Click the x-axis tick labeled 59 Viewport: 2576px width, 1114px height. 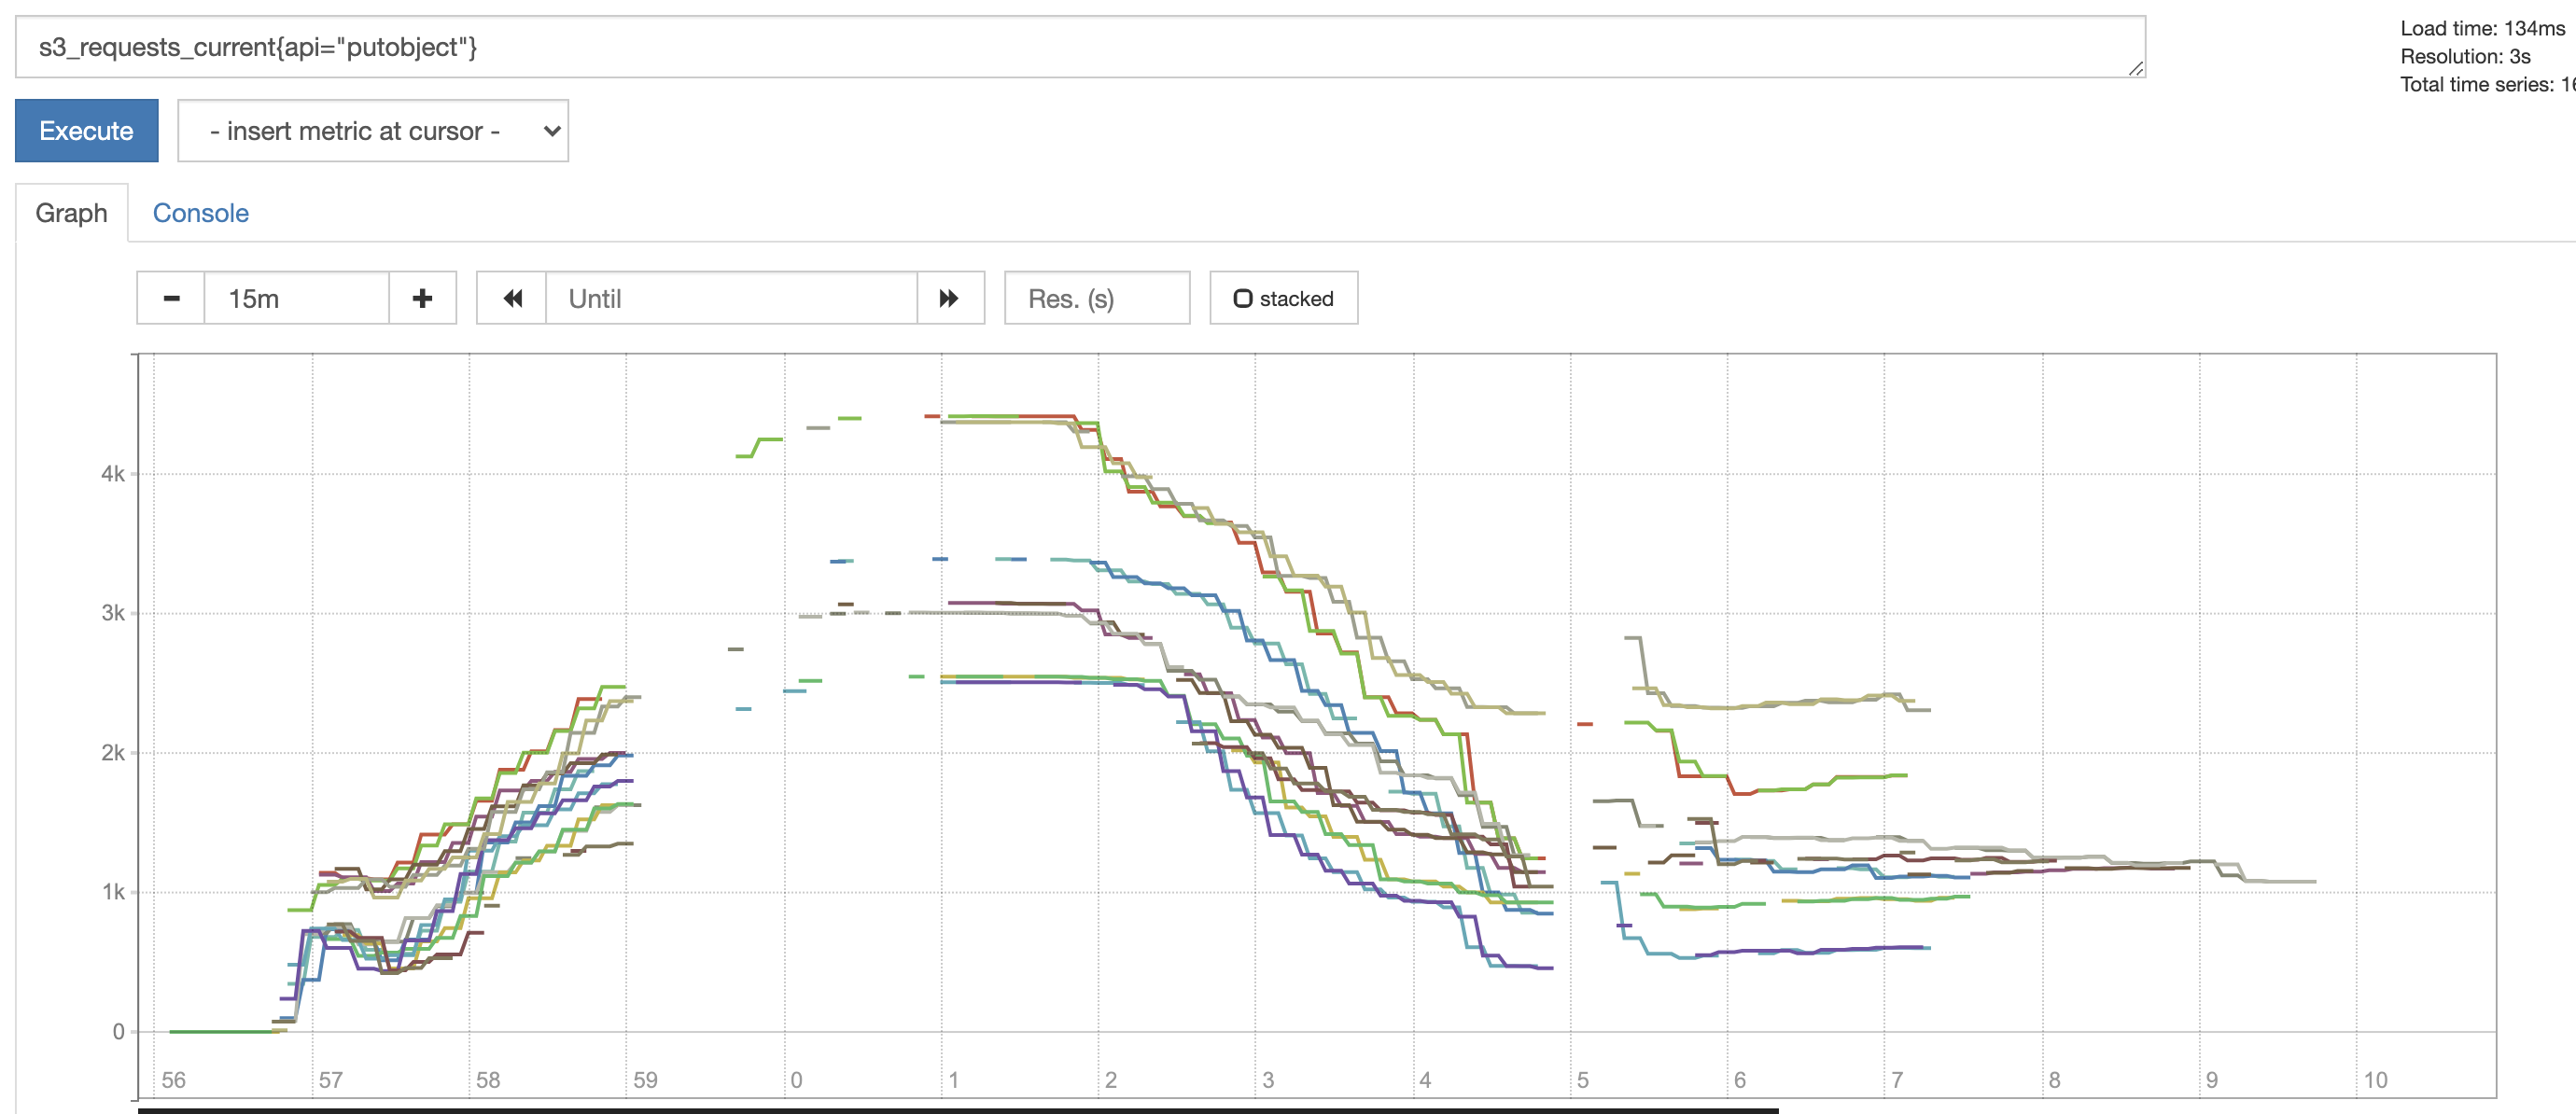tap(645, 1080)
